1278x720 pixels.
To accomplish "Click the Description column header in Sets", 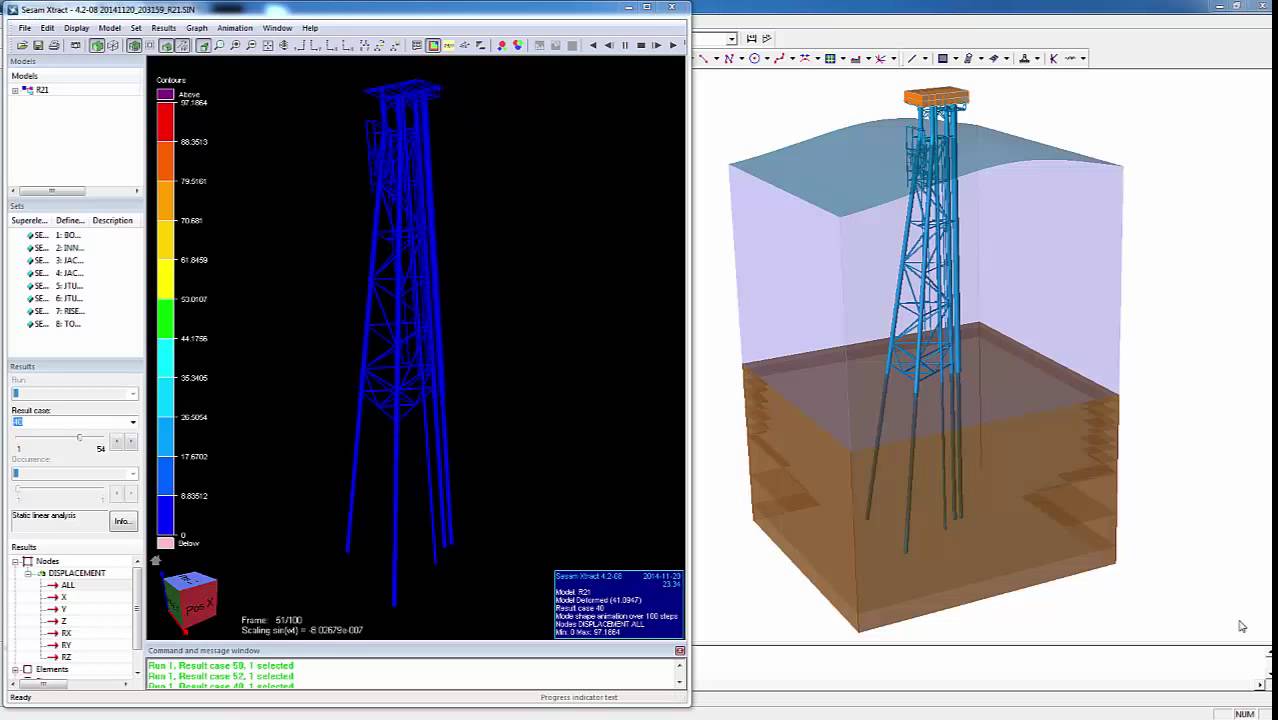I will pyautogui.click(x=113, y=220).
